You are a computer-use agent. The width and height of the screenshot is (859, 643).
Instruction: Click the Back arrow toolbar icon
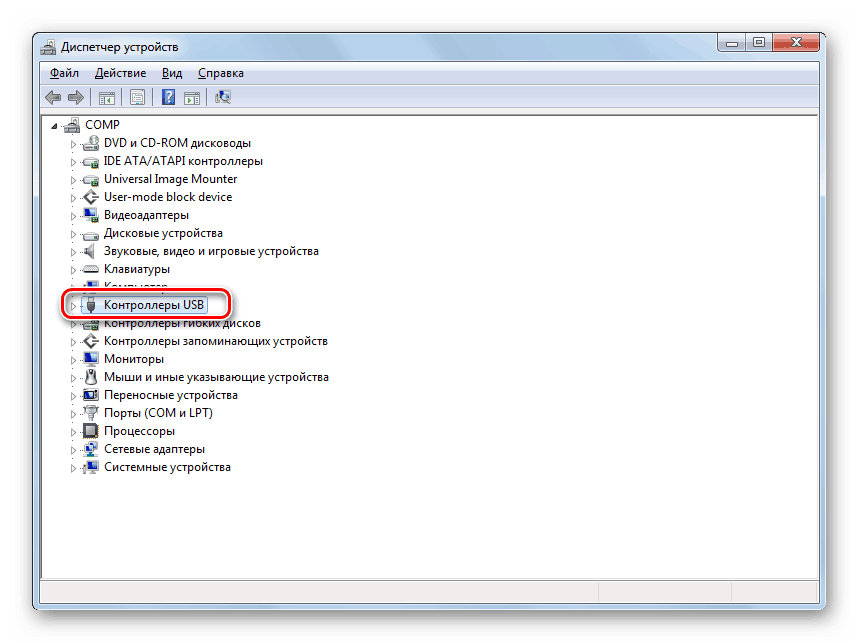click(53, 97)
